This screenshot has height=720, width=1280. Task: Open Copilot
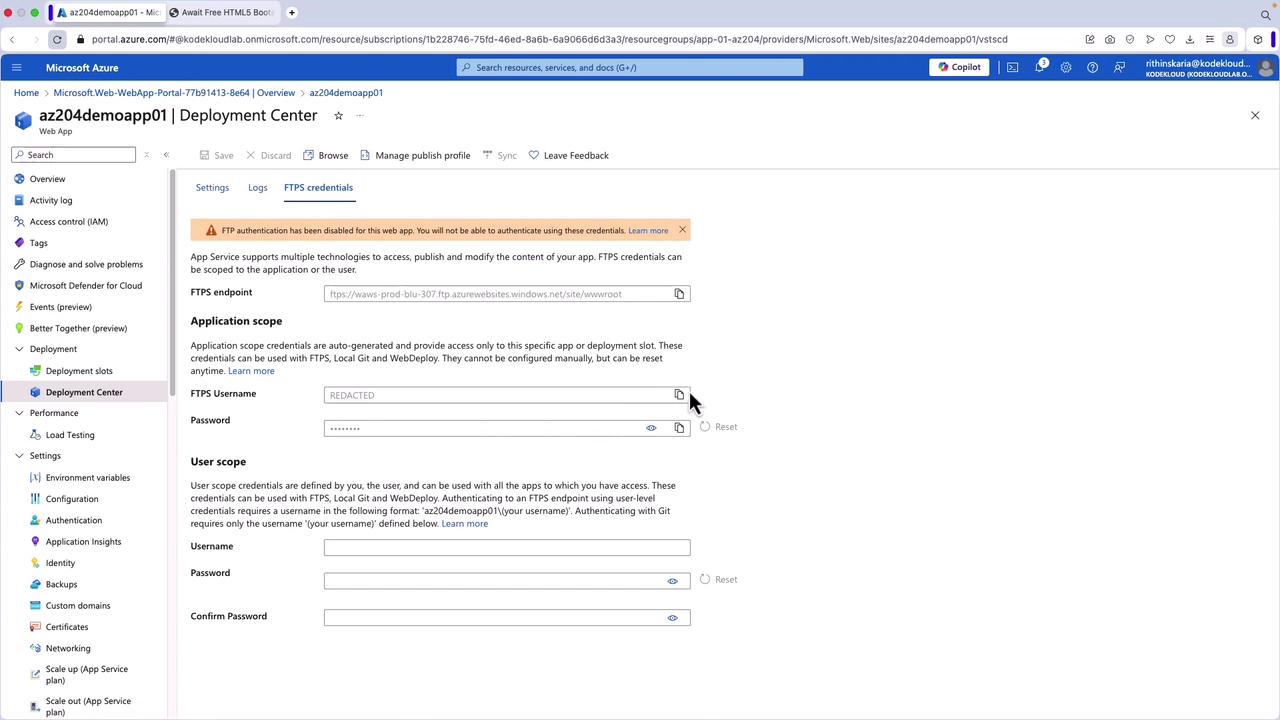pyautogui.click(x=959, y=67)
